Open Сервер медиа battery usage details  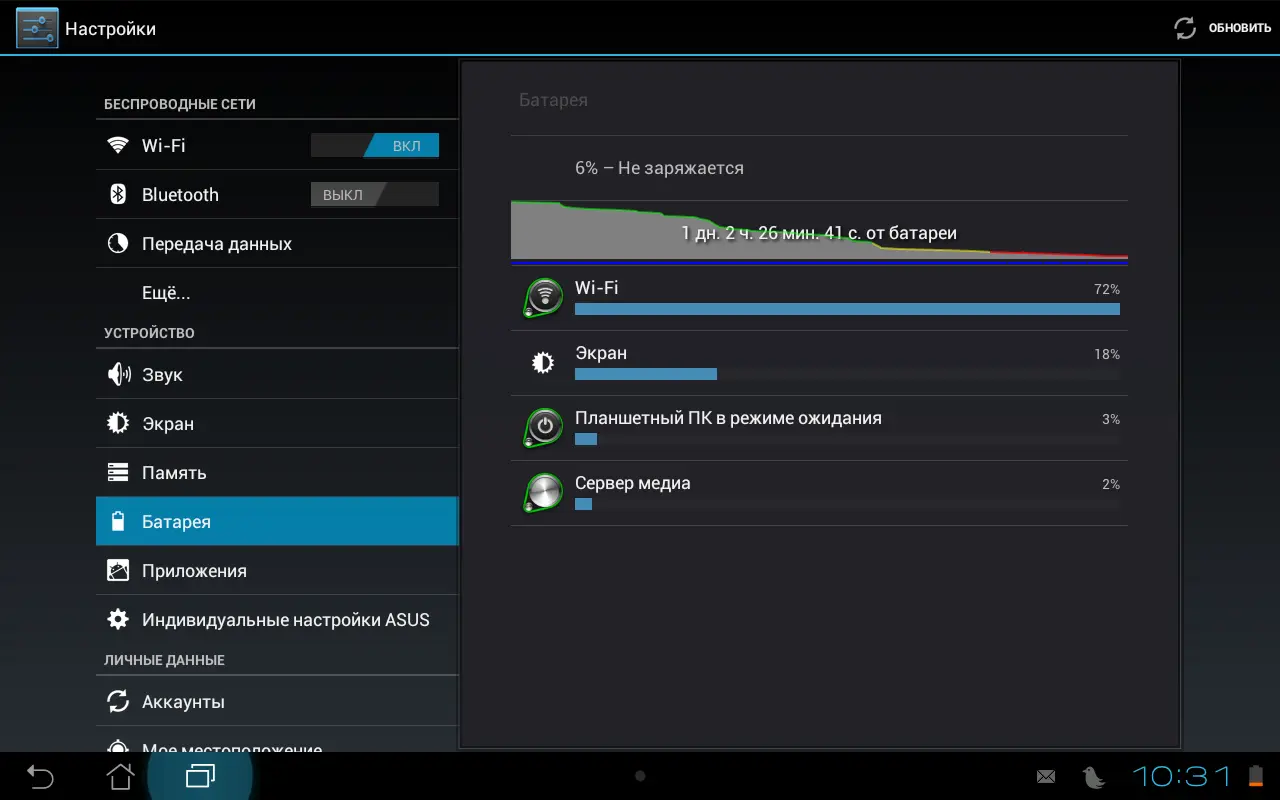[x=819, y=493]
